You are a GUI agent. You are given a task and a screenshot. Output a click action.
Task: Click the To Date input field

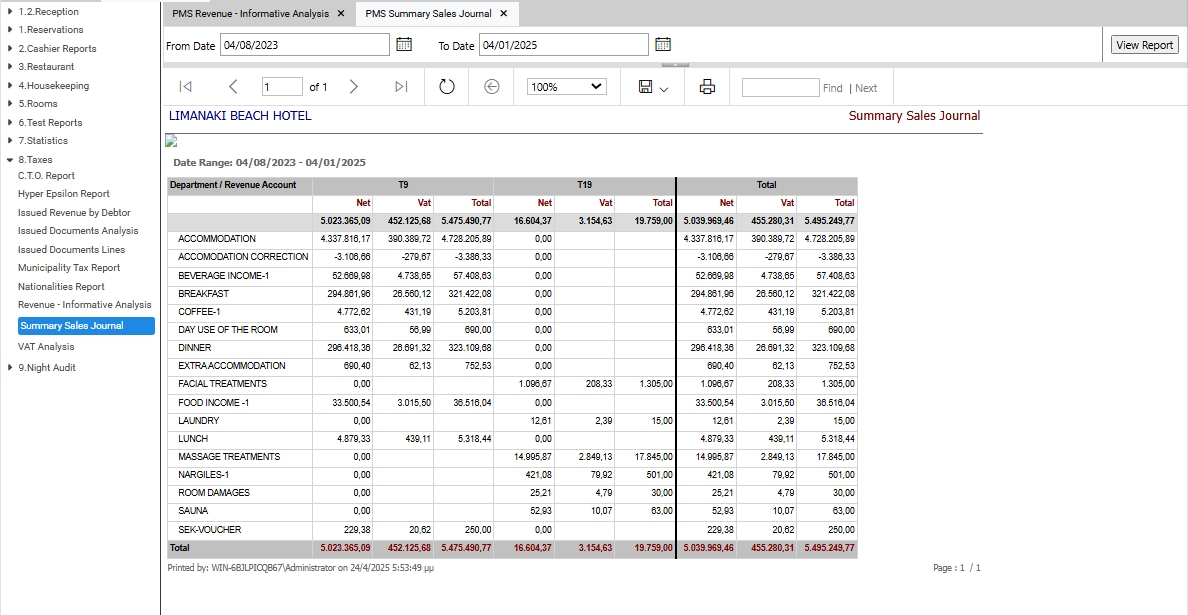(564, 45)
